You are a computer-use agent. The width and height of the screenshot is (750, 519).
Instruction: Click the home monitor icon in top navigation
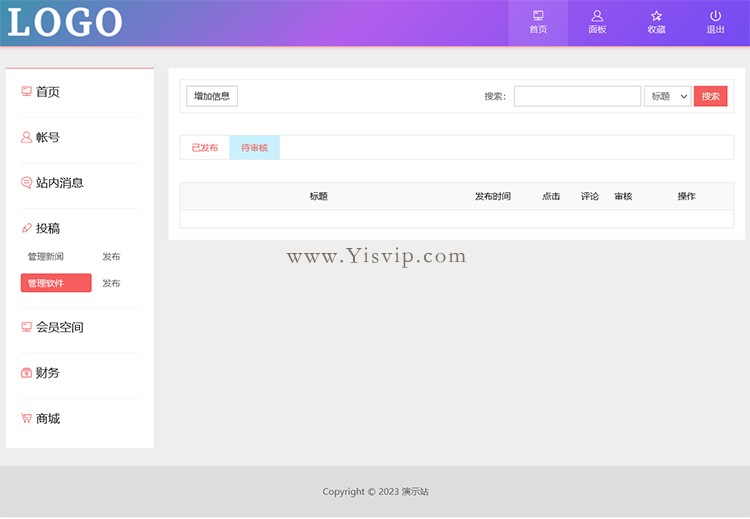tap(538, 15)
